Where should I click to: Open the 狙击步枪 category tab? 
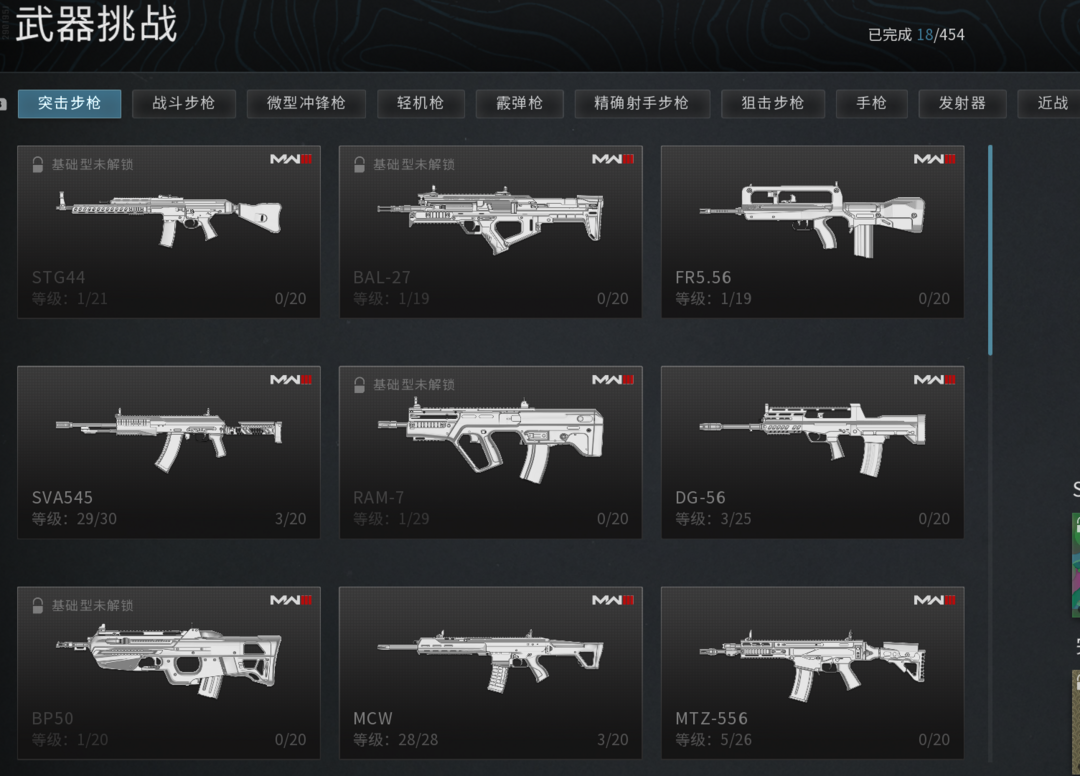(x=773, y=103)
